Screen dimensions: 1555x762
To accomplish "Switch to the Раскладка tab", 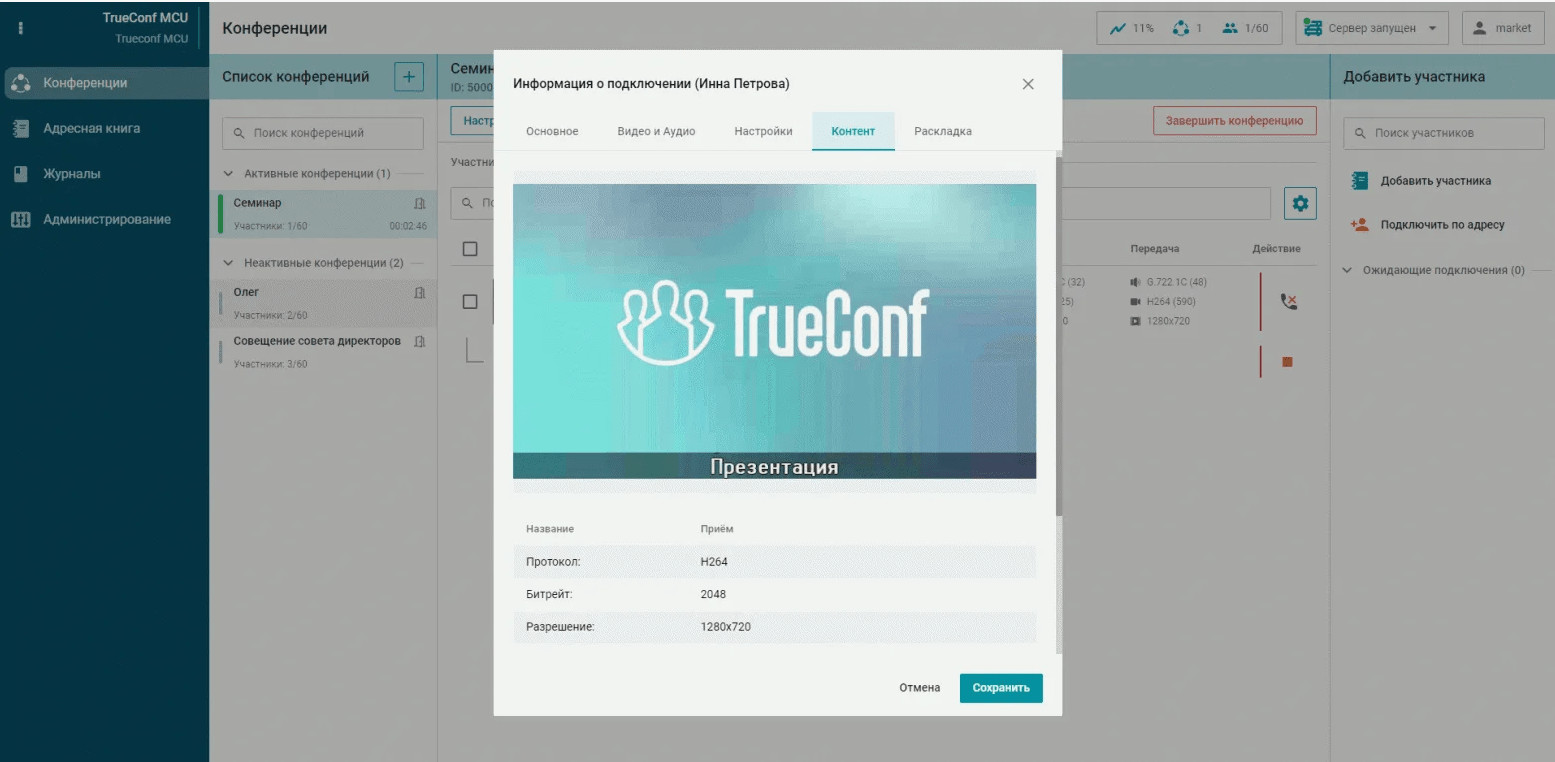I will (942, 131).
